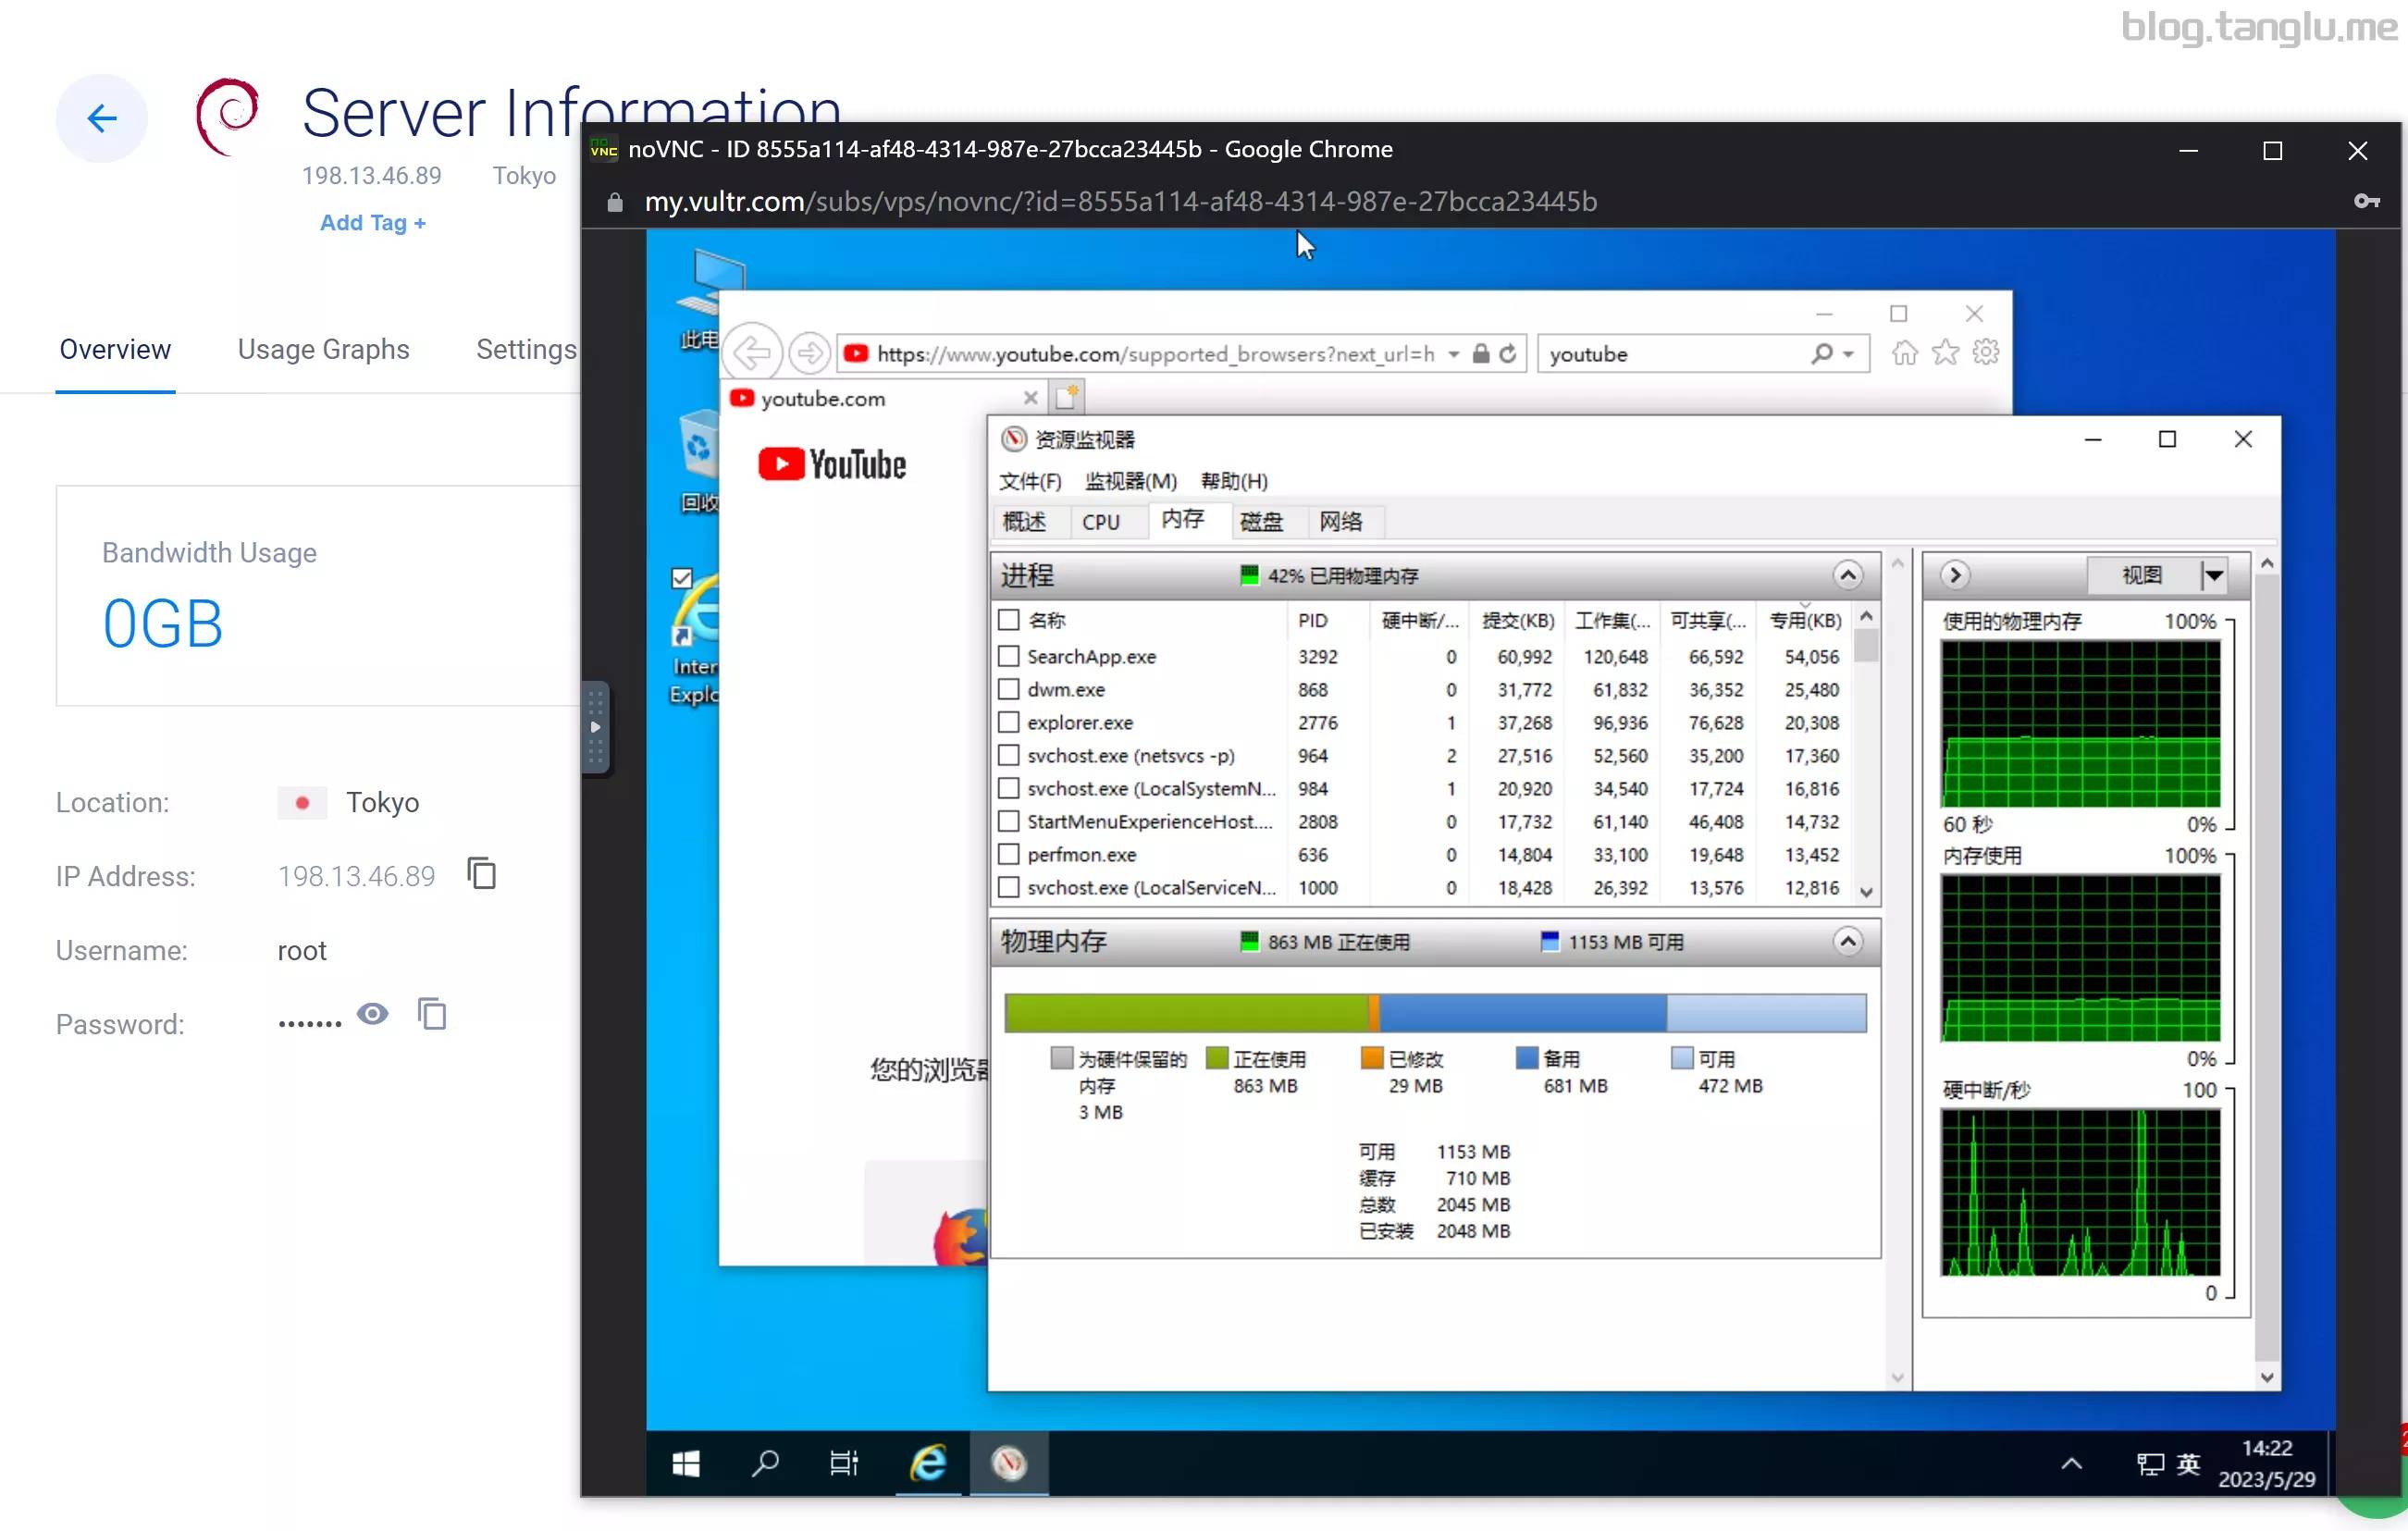Open the 监视器(M) menu
The image size is (2408, 1531).
click(1130, 481)
